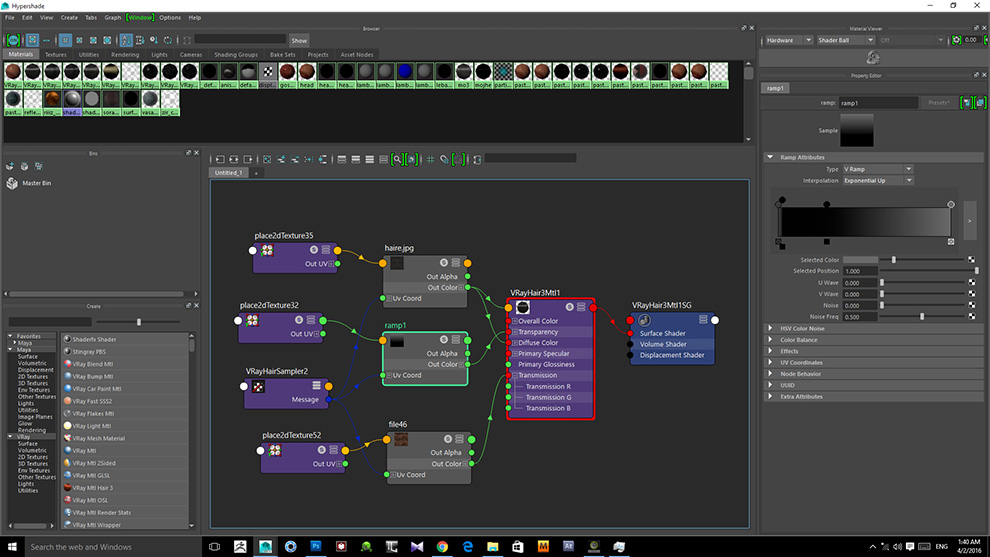Collapse the Transmission attribute on VRayHair3Mtl1
Image resolution: width=990 pixels, height=557 pixels.
pos(514,375)
